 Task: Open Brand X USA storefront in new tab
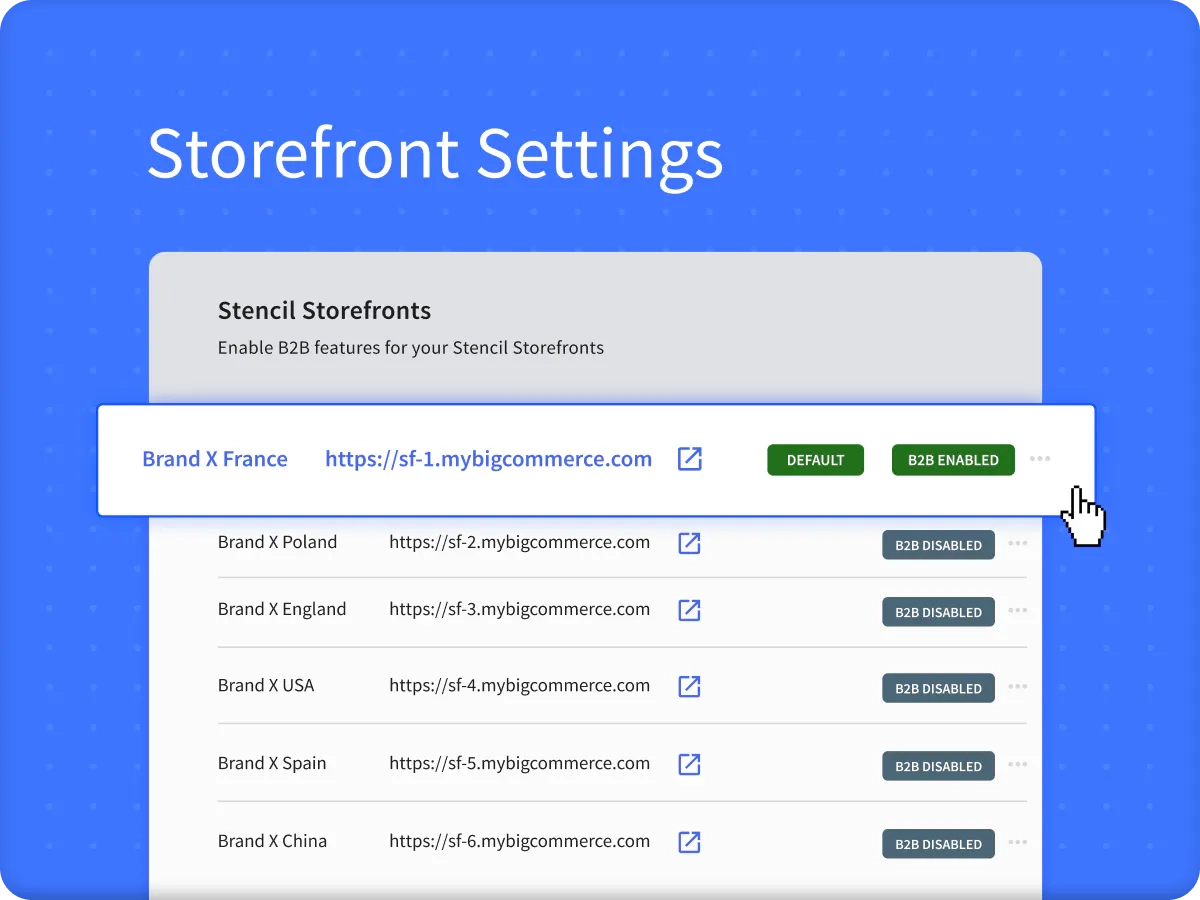689,687
